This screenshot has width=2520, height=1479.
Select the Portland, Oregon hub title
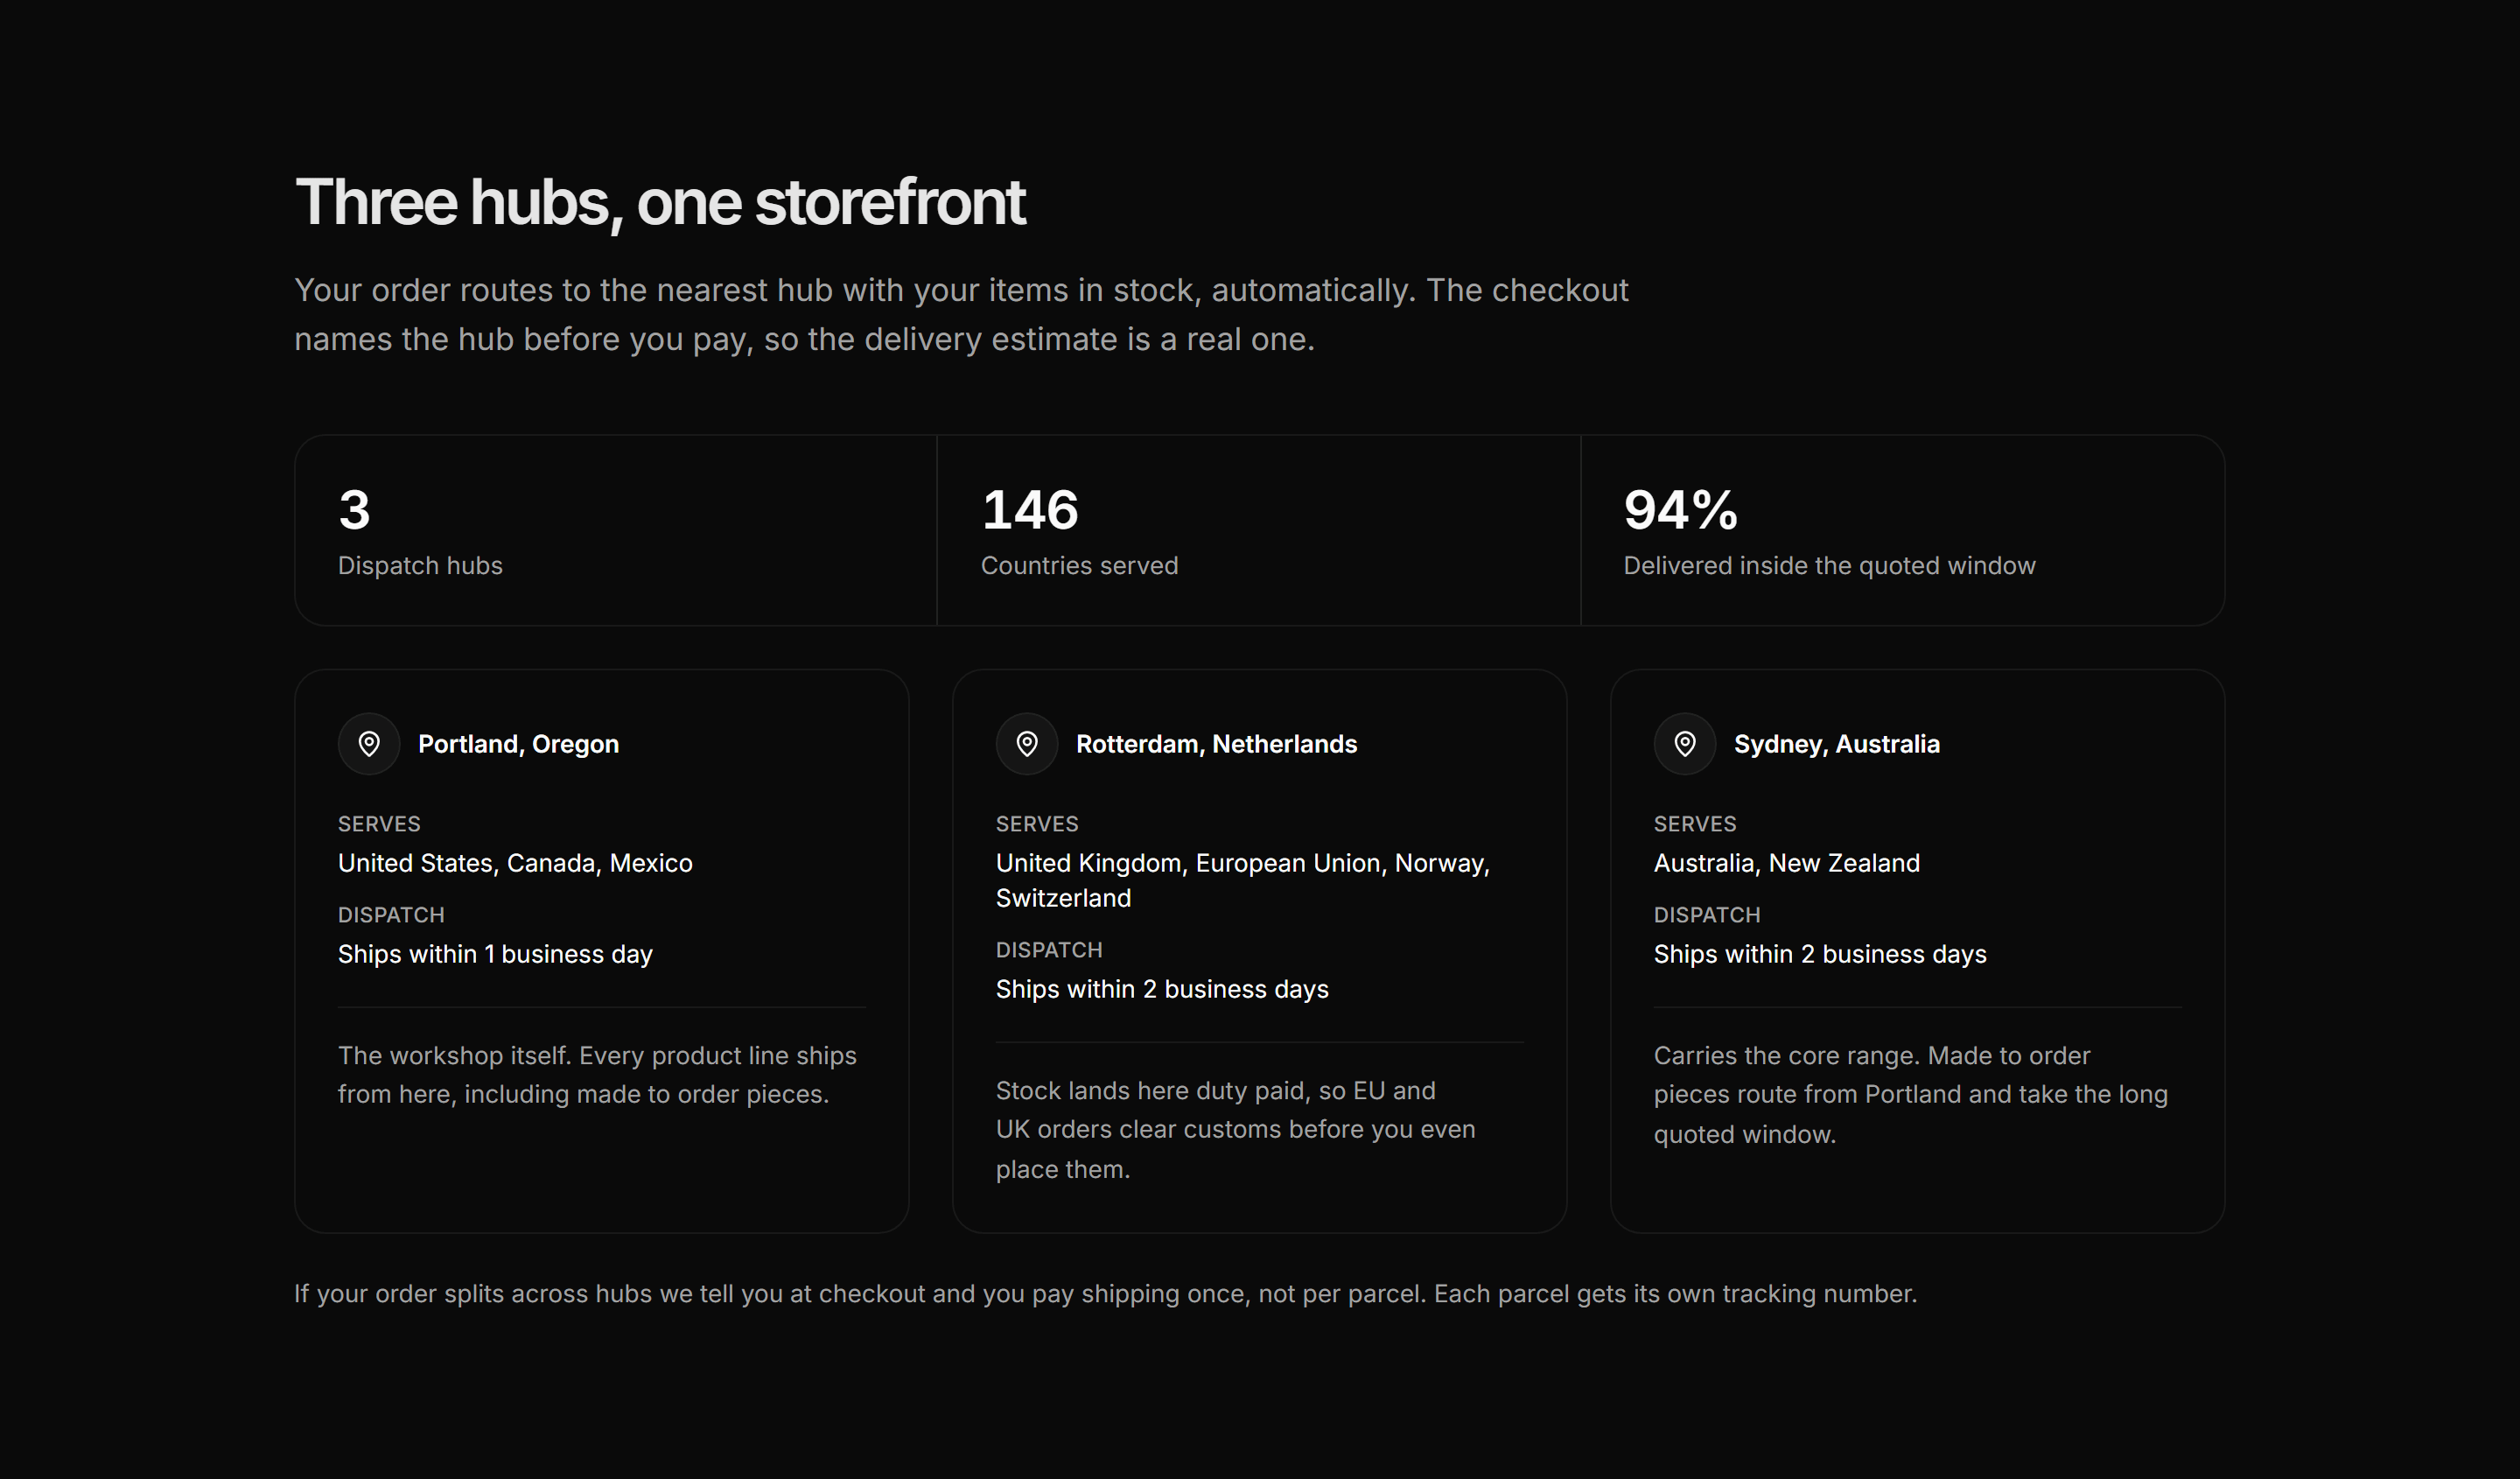[518, 744]
